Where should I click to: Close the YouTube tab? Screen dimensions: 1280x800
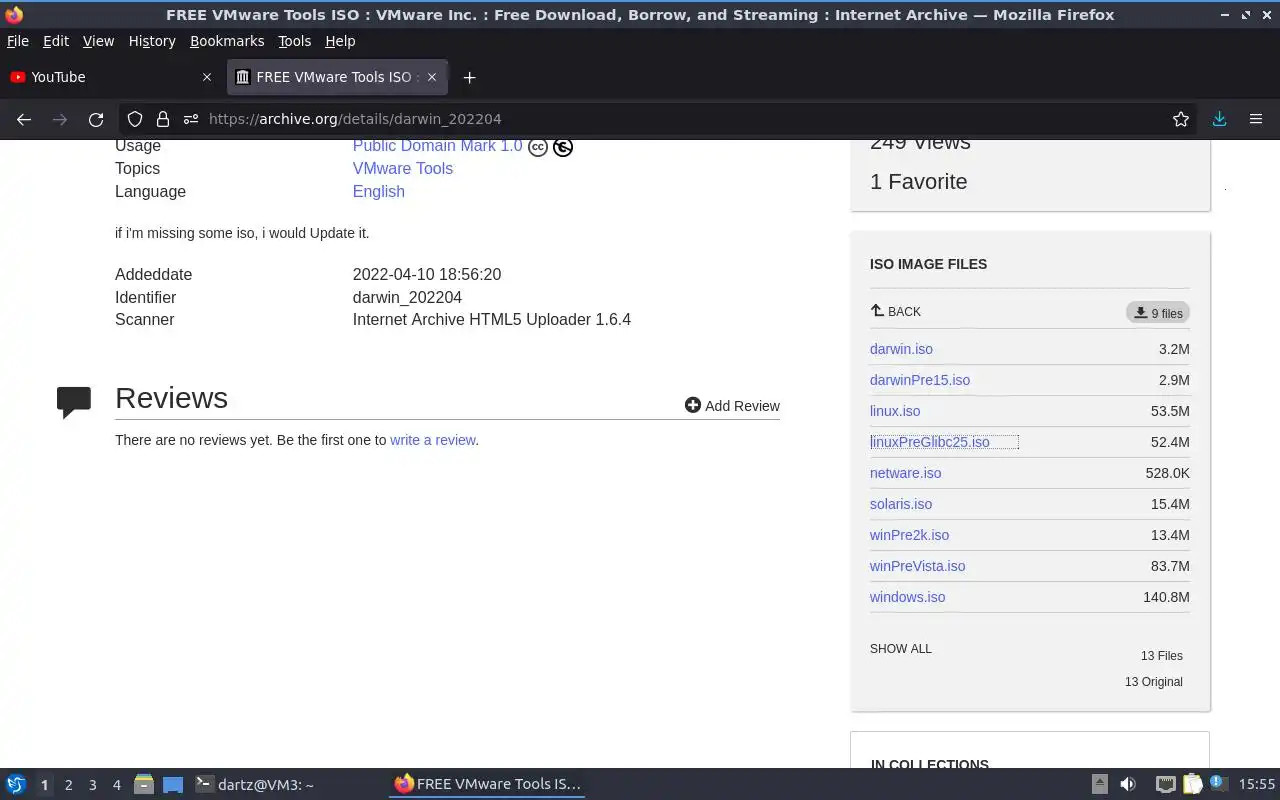[207, 77]
